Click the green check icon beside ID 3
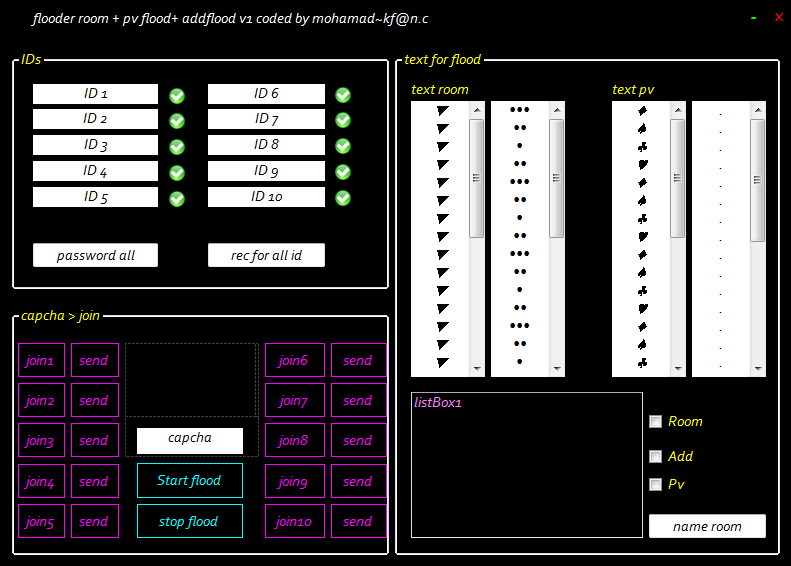The height and width of the screenshot is (566, 791). (x=177, y=147)
